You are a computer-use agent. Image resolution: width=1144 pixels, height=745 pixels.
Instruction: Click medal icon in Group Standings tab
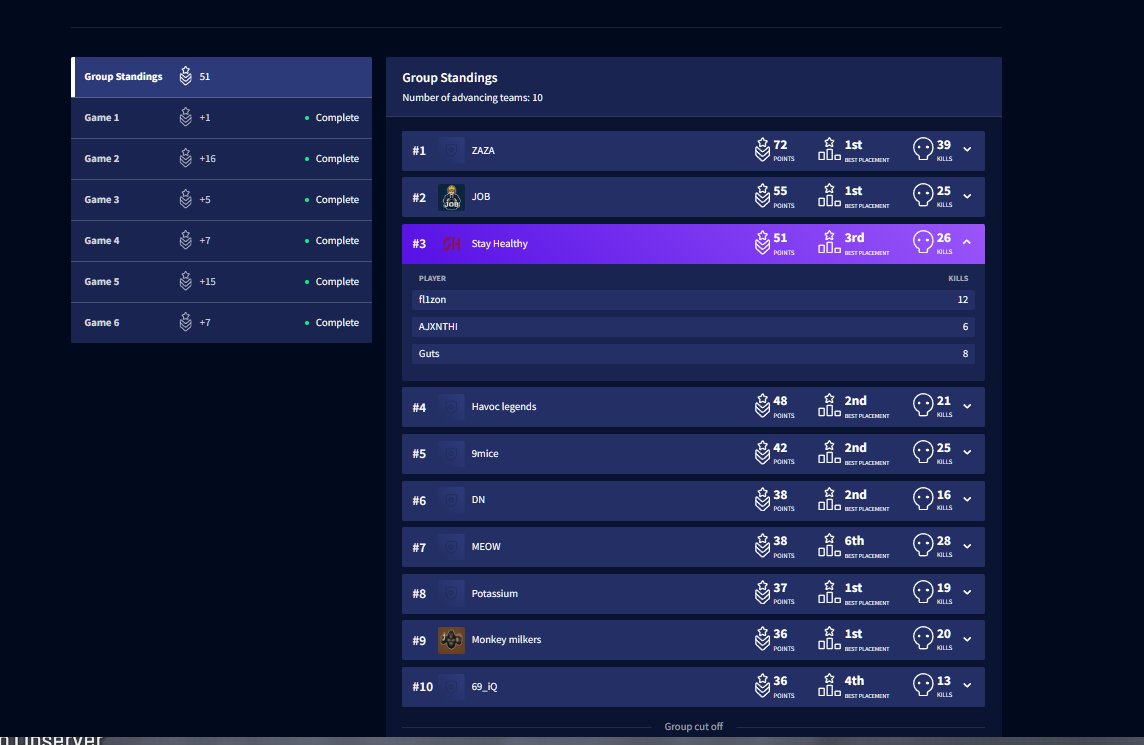185,76
